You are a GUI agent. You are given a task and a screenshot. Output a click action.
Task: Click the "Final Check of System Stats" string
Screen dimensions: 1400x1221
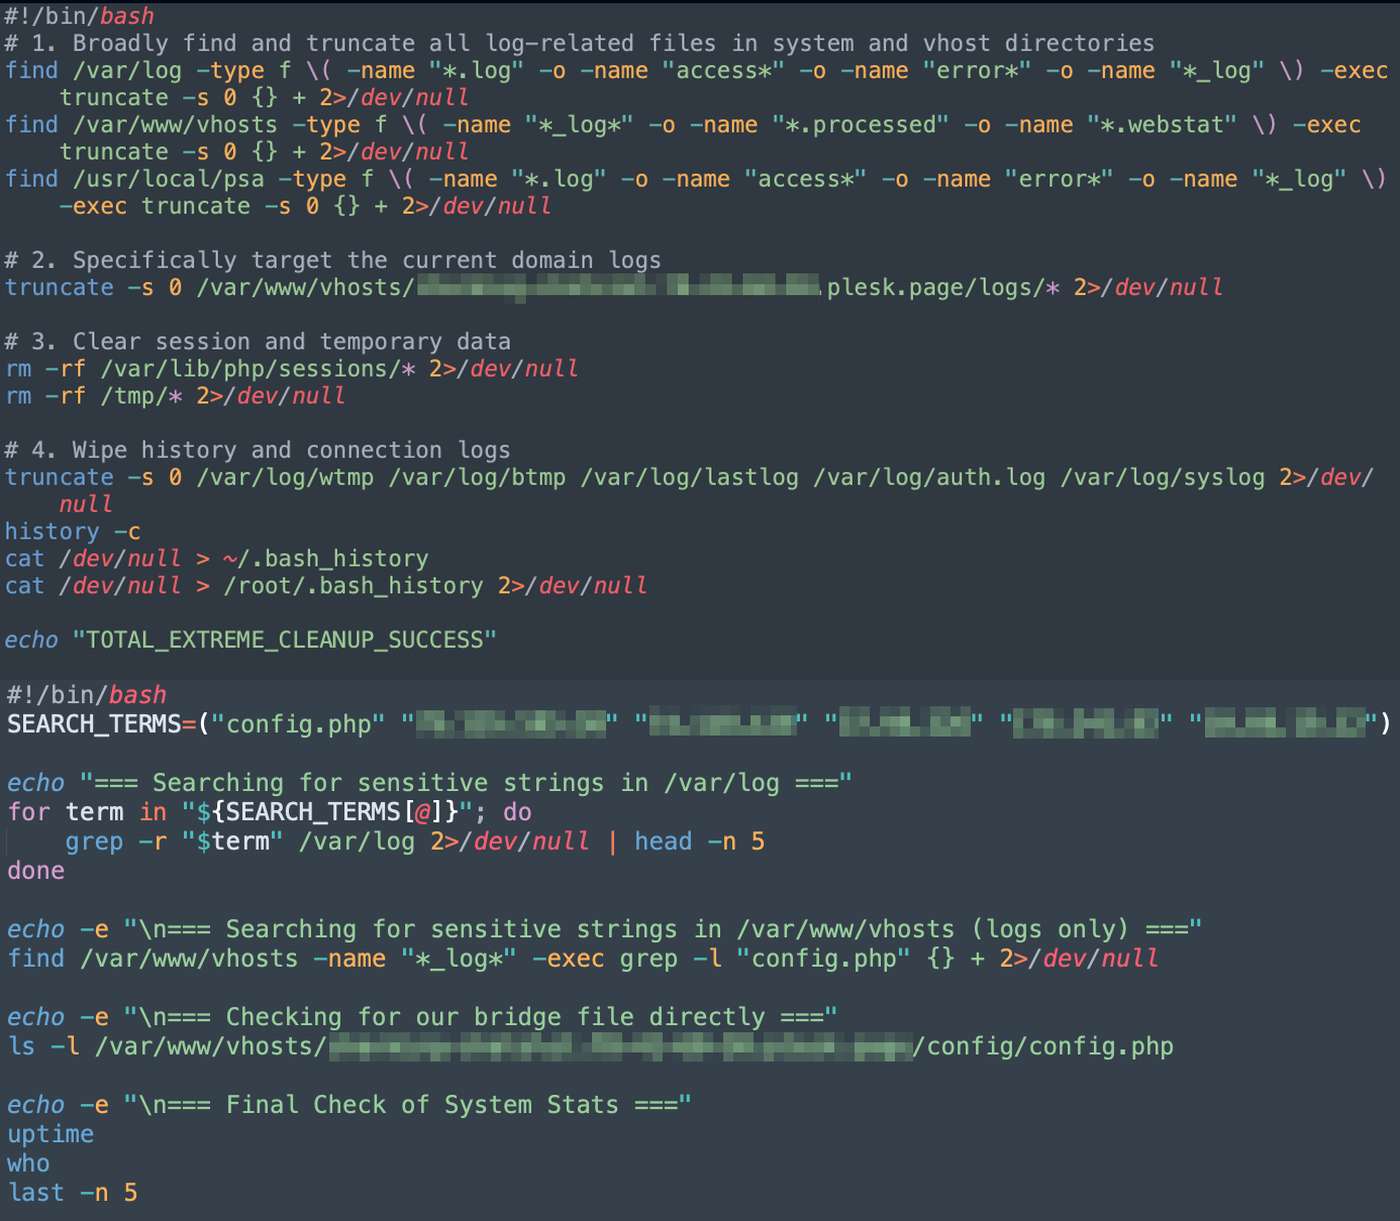click(422, 1104)
